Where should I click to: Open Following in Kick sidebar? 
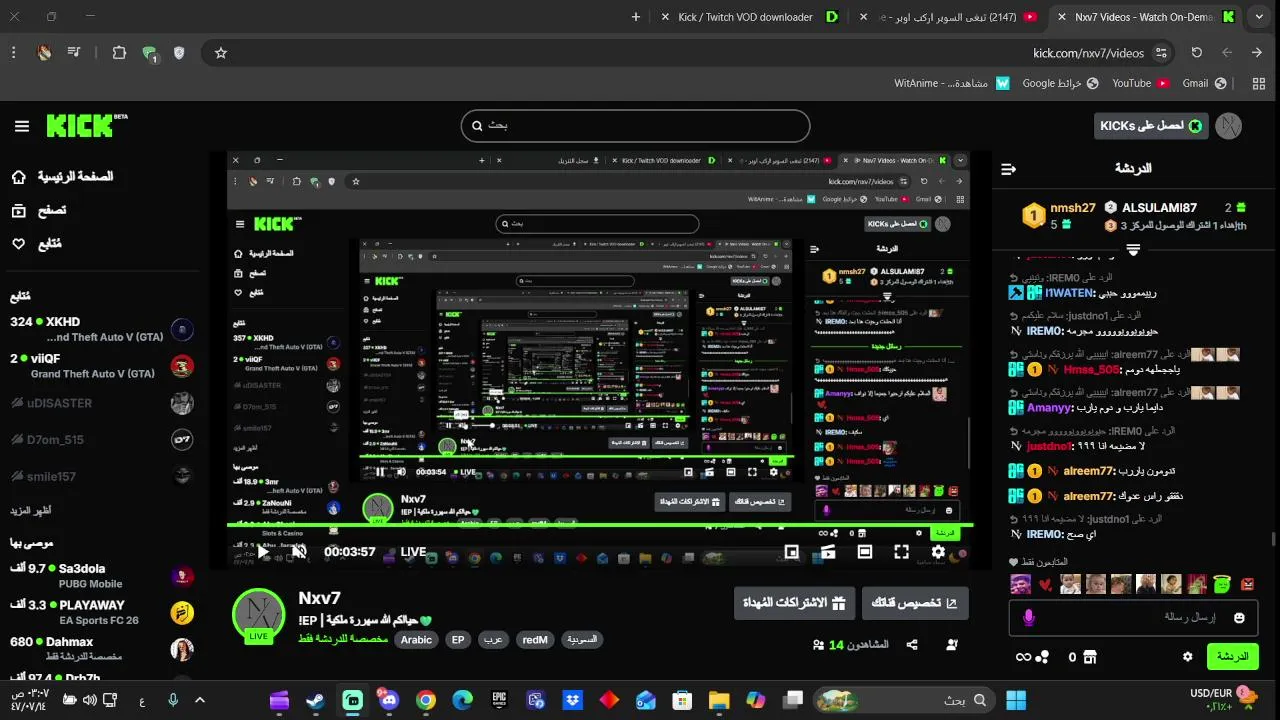point(35,243)
